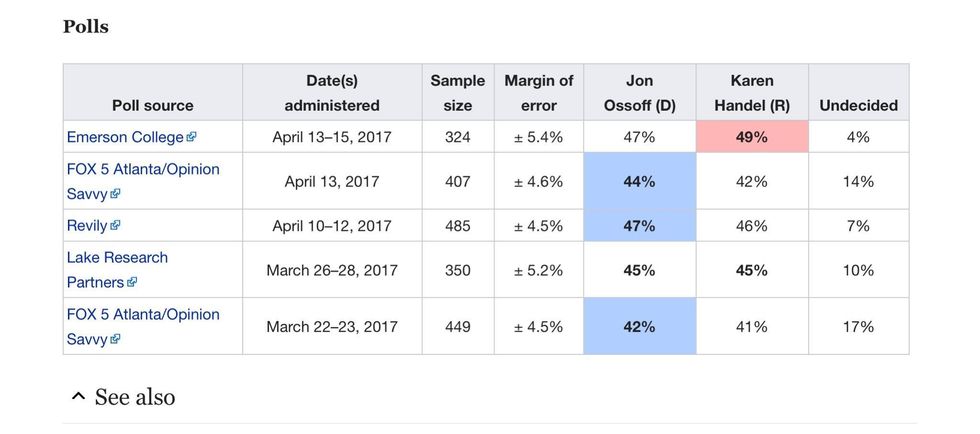Image resolution: width=980 pixels, height=434 pixels.
Task: Open the FOX 5 Atlanta link for the March 22–23 poll
Action: coord(142,314)
